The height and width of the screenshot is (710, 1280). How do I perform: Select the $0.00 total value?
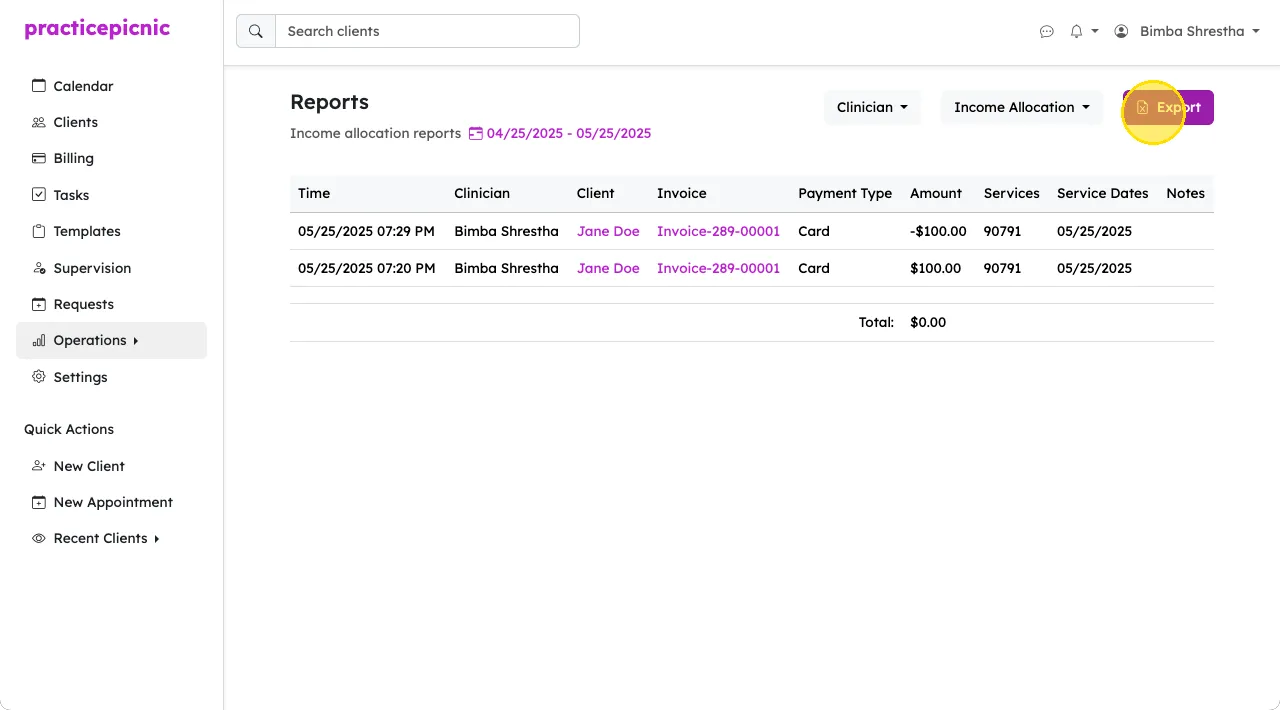(x=928, y=322)
